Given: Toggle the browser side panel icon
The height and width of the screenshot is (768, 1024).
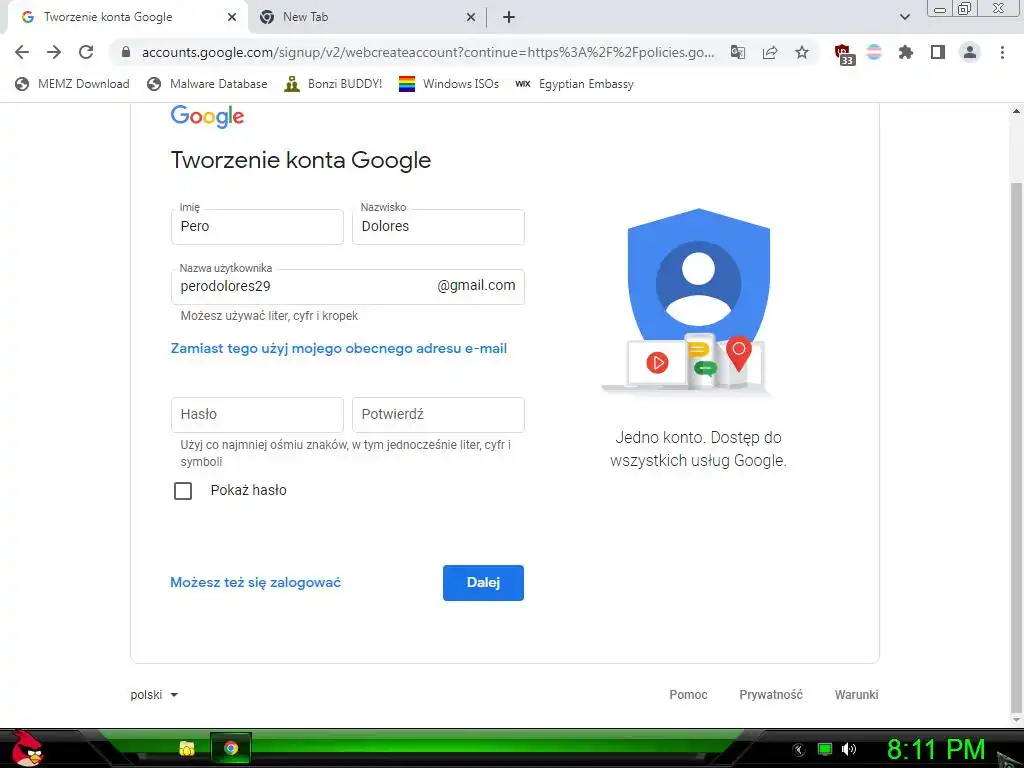Looking at the screenshot, I should click(x=938, y=52).
